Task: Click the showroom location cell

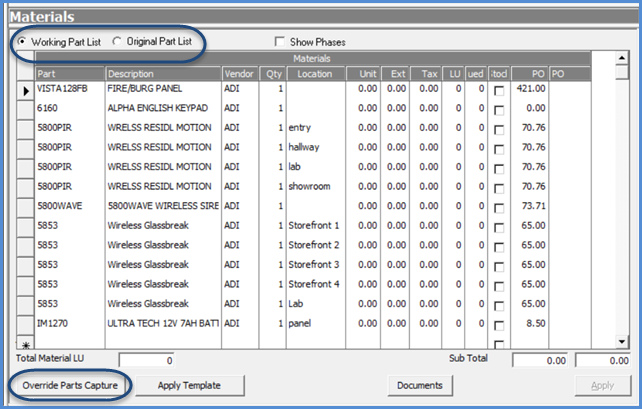Action: (x=316, y=186)
